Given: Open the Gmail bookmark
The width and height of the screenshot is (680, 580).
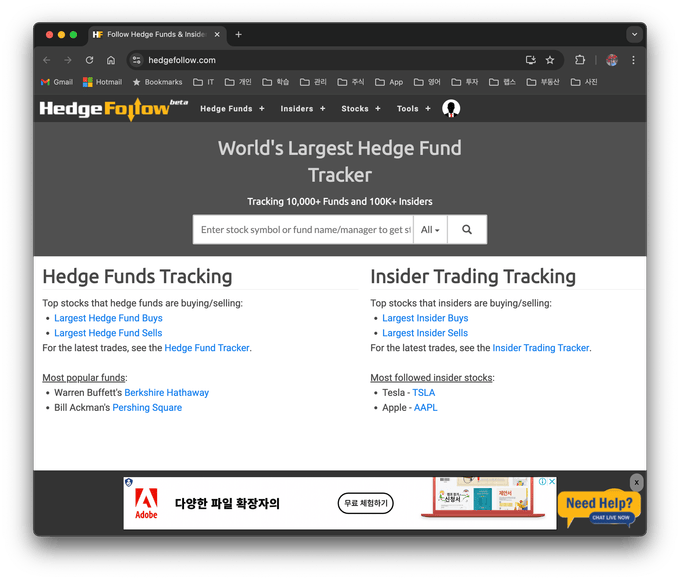Looking at the screenshot, I should (x=57, y=82).
